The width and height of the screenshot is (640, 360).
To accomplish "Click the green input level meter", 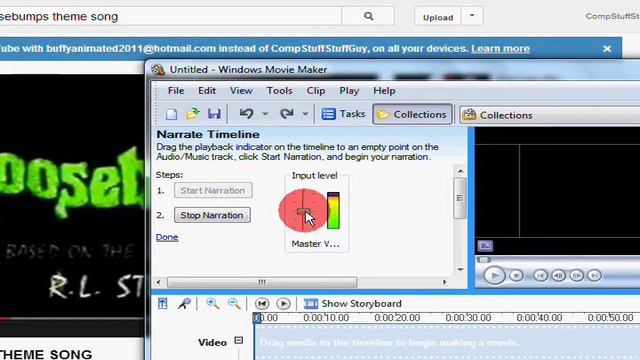I will coord(333,211).
